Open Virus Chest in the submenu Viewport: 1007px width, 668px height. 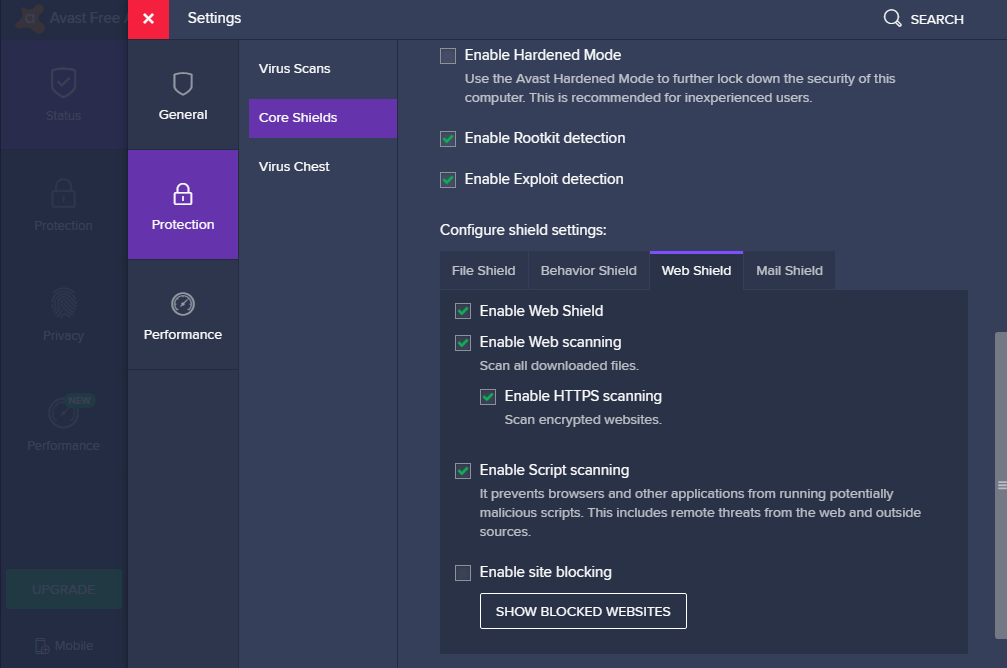(x=294, y=167)
